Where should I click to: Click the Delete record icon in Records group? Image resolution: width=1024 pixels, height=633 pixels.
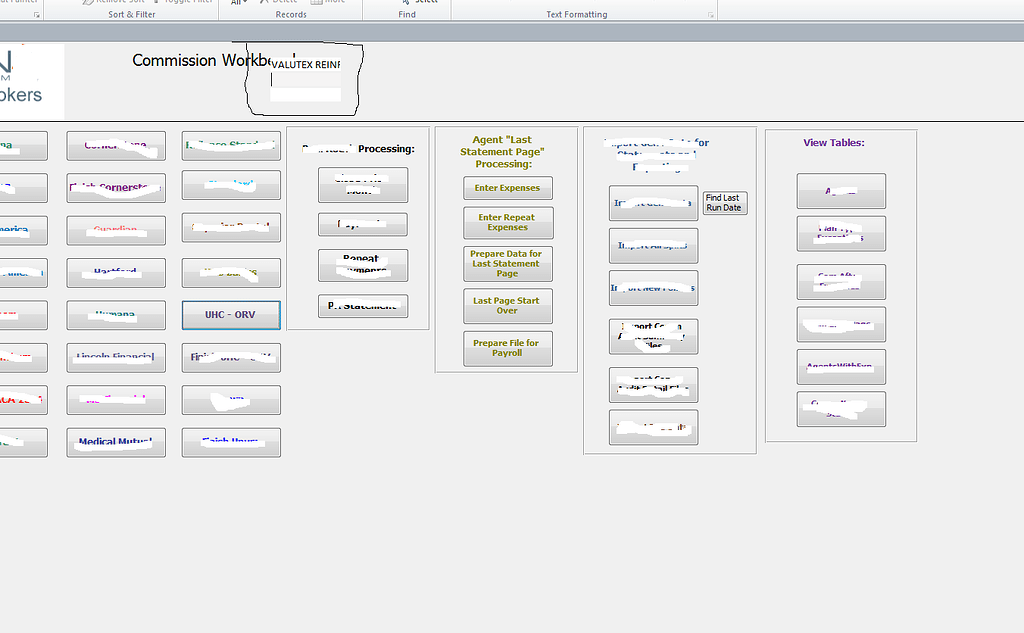265,2
